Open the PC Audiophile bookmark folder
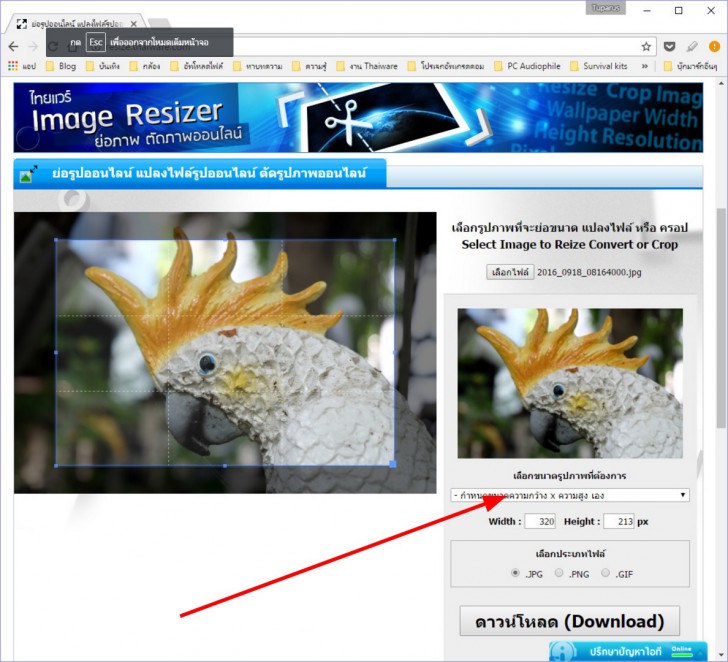This screenshot has width=728, height=662. pyautogui.click(x=527, y=66)
